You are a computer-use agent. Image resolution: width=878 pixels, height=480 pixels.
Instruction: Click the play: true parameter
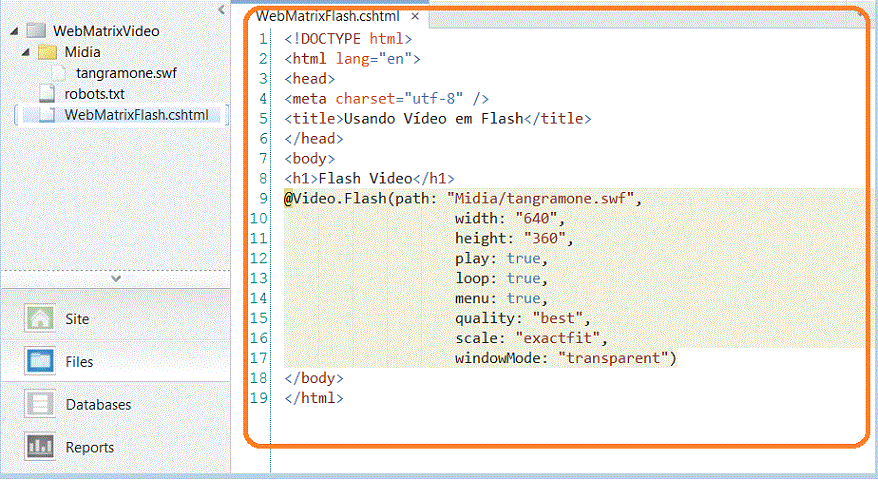(501, 259)
